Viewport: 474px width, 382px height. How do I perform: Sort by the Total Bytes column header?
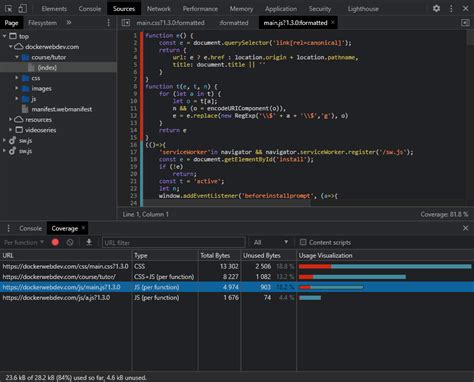219,255
